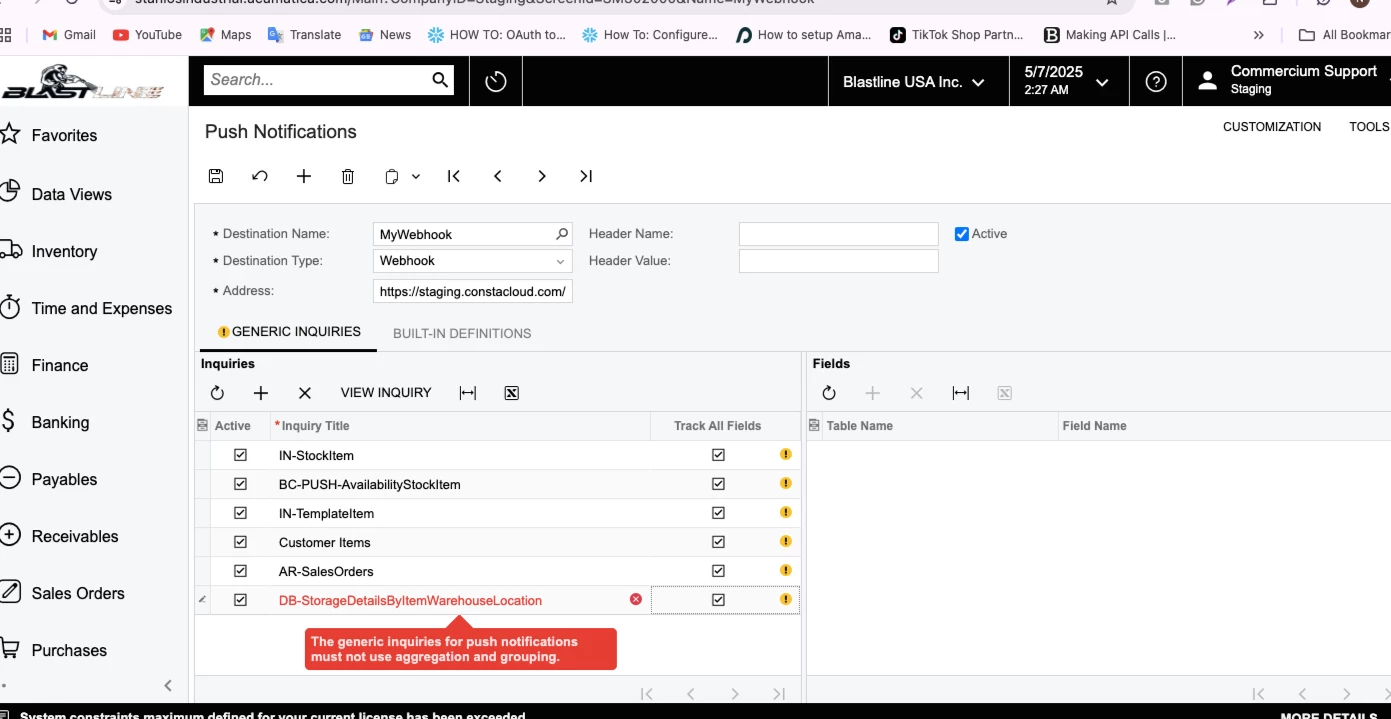Toggle Active checkbox for Customer Items

coord(240,541)
